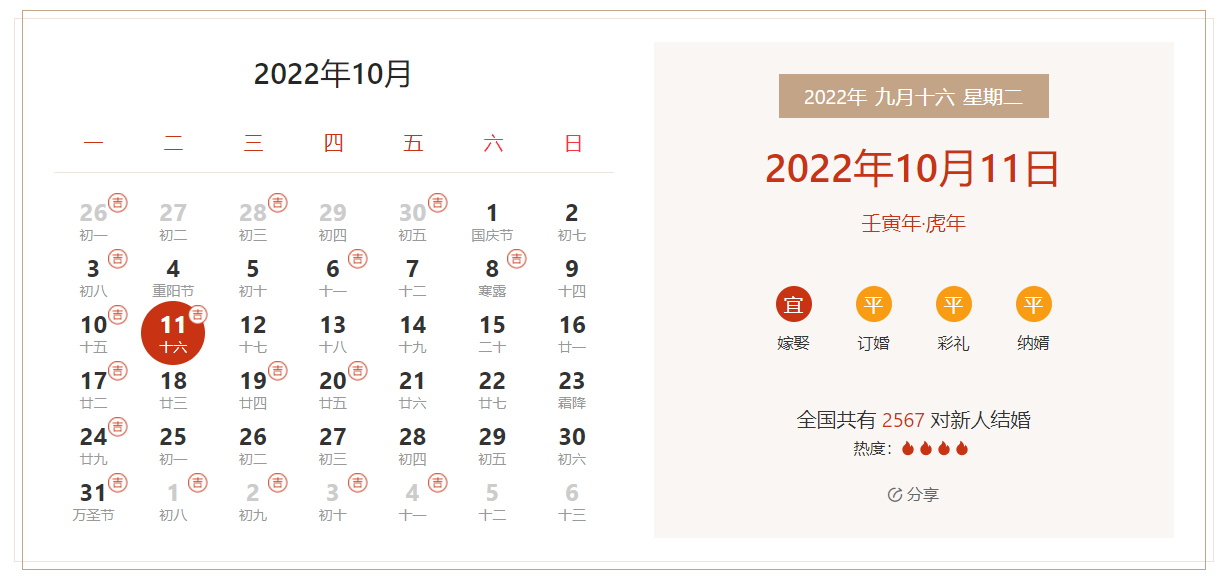The height and width of the screenshot is (578, 1221).
Task: Click the 吉 badge on September 30
Action: (x=438, y=203)
